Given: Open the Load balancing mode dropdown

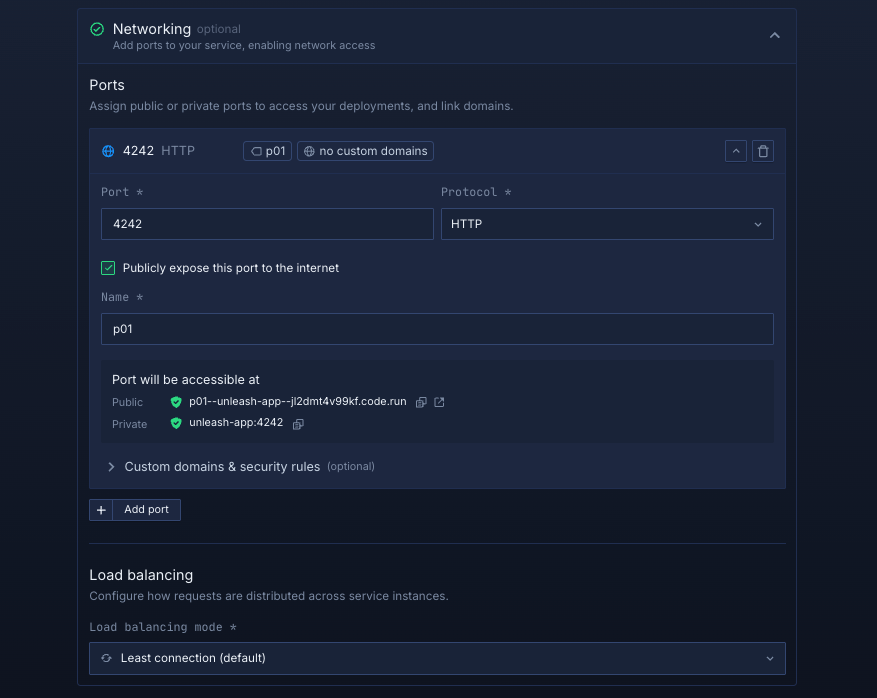Looking at the screenshot, I should (437, 658).
